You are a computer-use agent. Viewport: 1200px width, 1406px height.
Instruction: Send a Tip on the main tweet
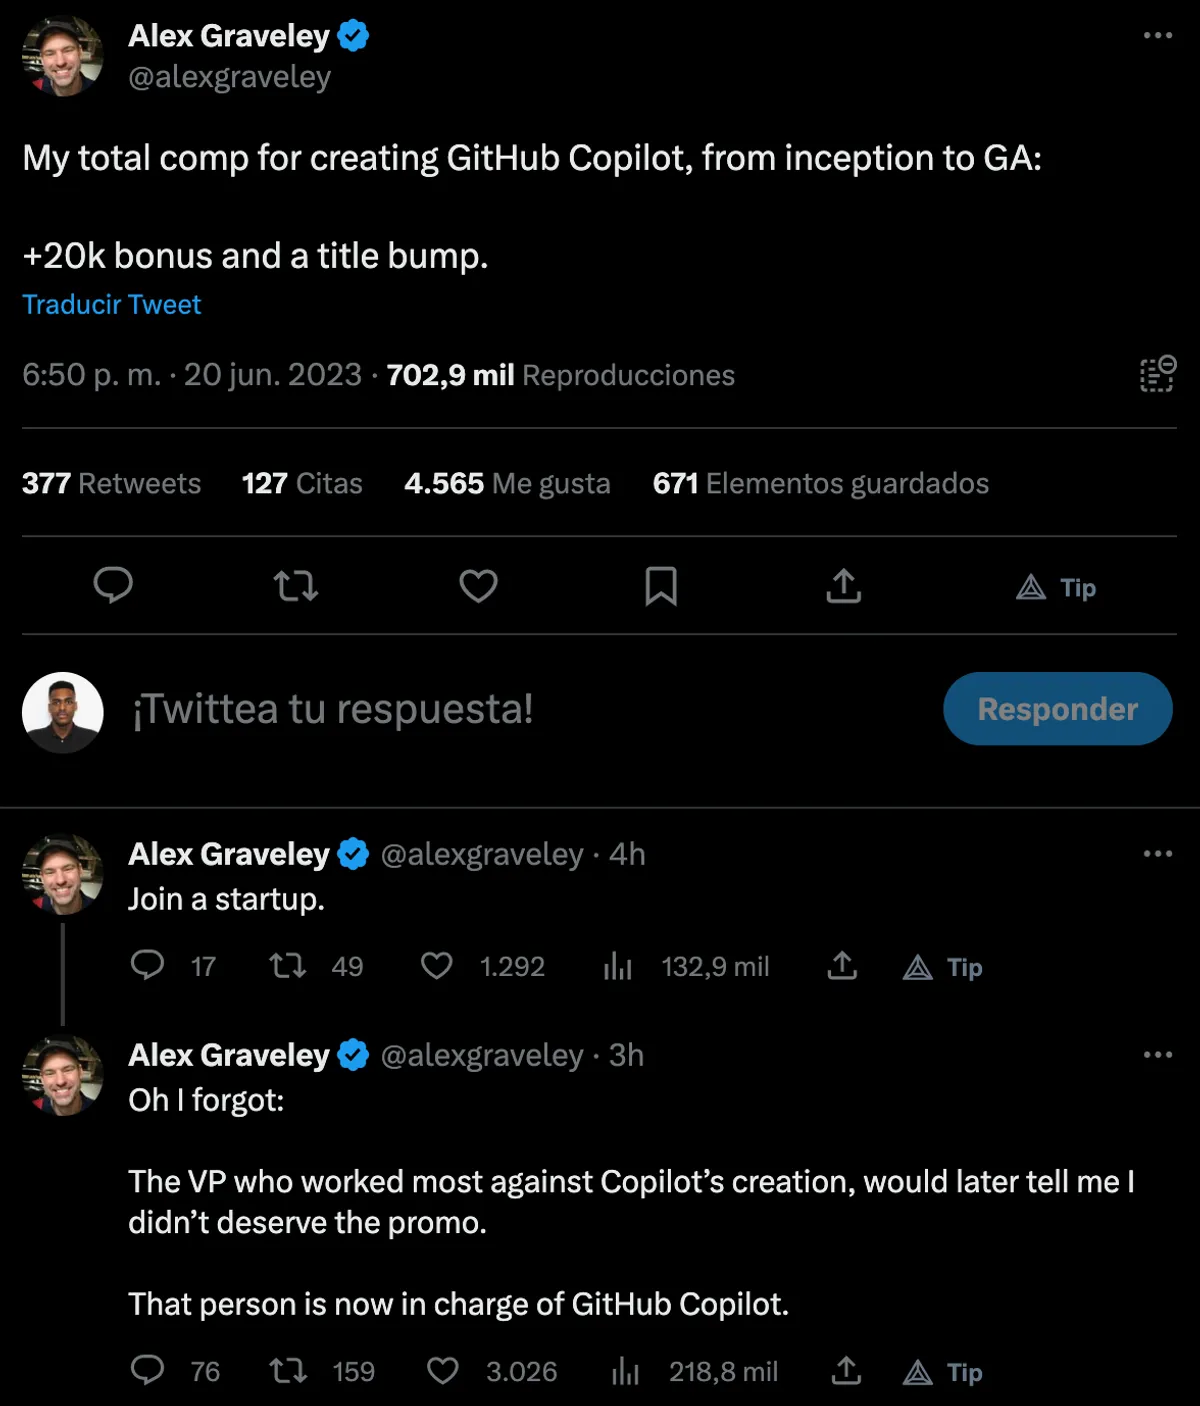pyautogui.click(x=1056, y=587)
